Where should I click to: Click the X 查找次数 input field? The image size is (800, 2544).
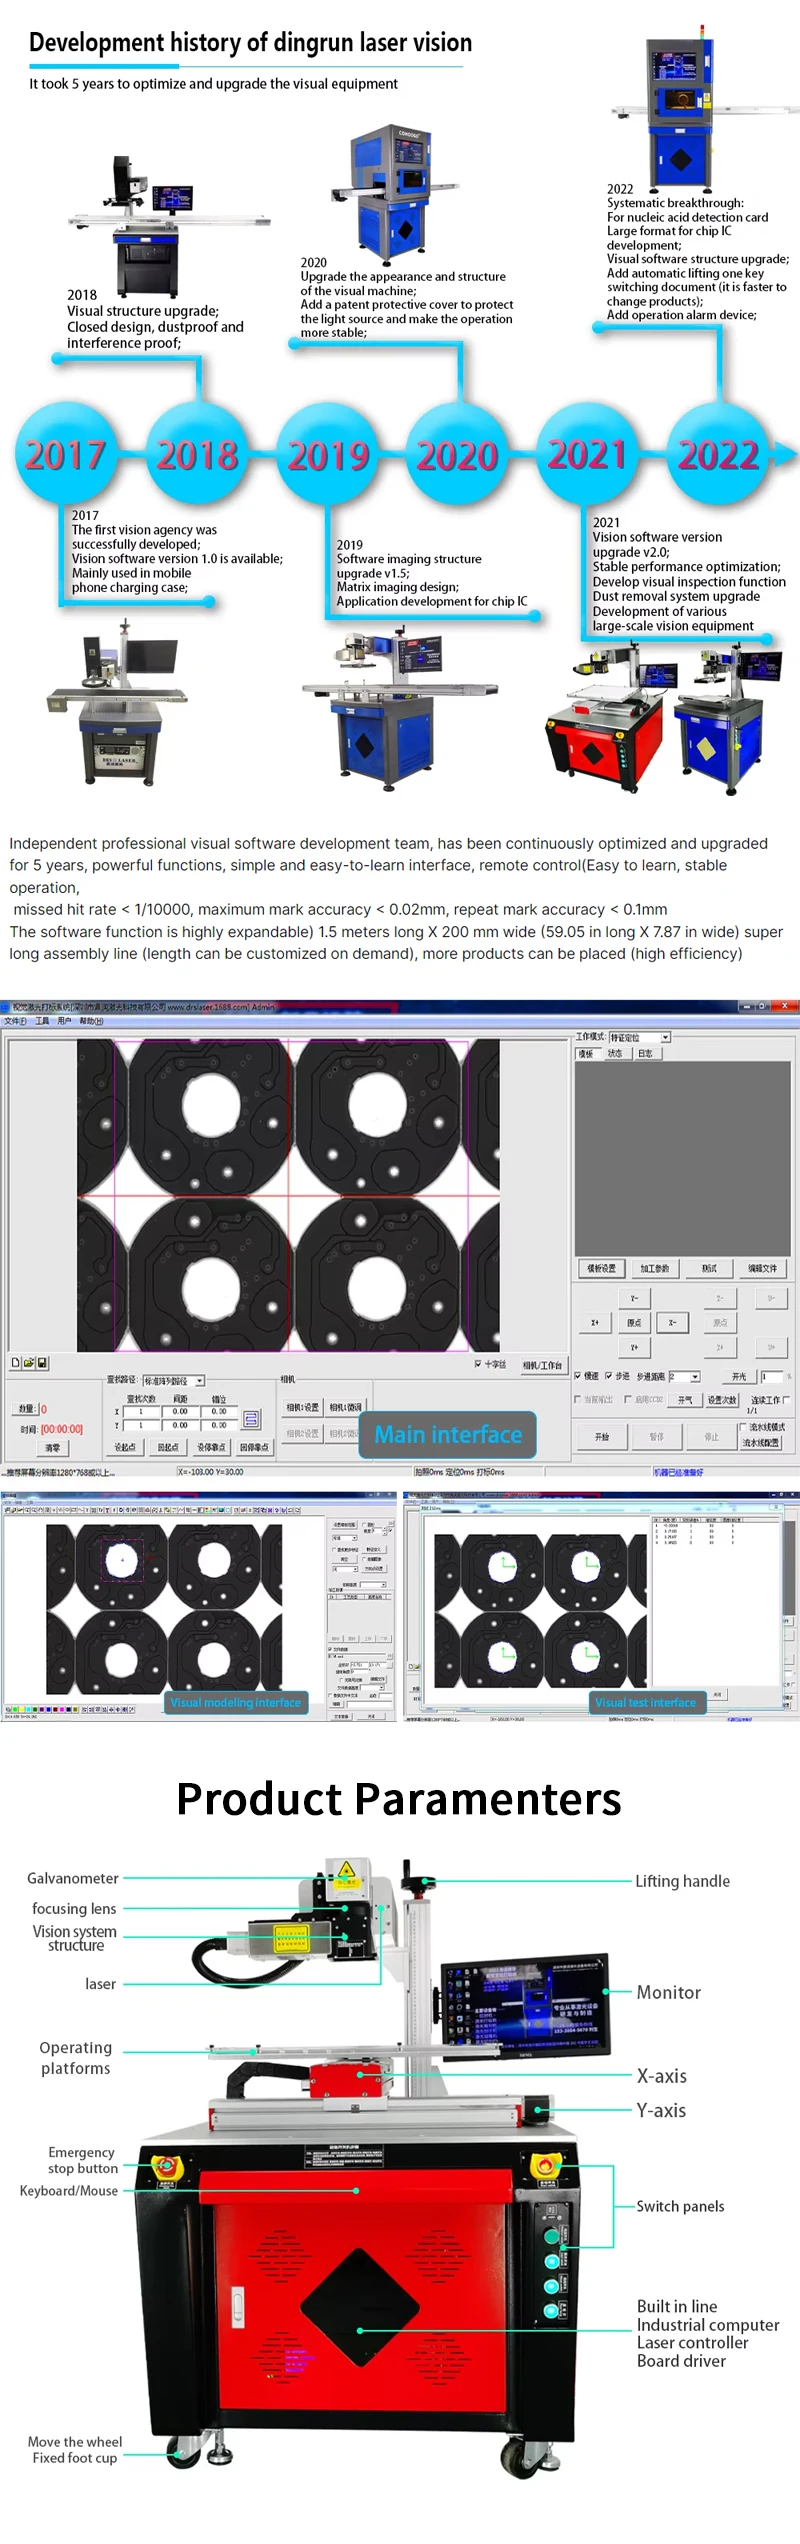pos(140,1411)
